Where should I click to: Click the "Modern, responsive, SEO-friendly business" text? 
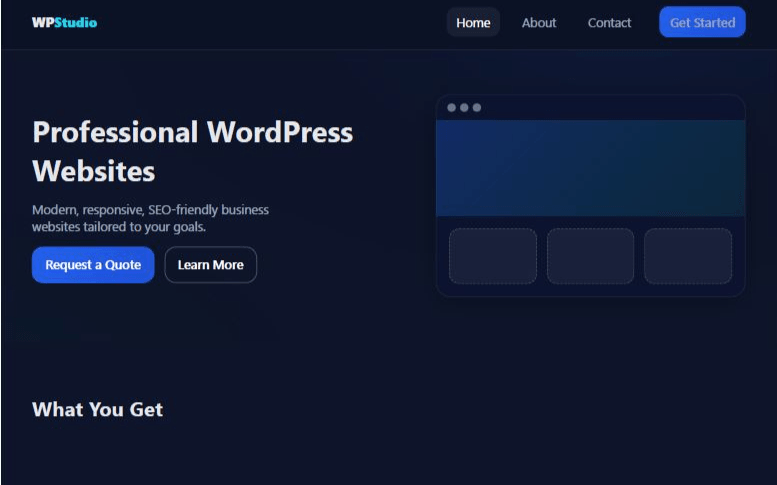150,210
